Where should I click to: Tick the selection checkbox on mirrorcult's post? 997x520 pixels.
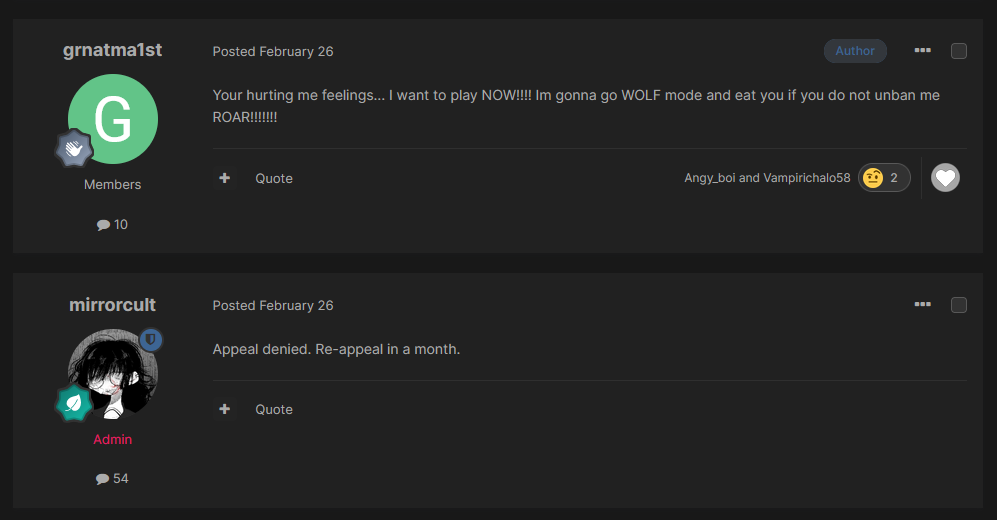pyautogui.click(x=959, y=305)
